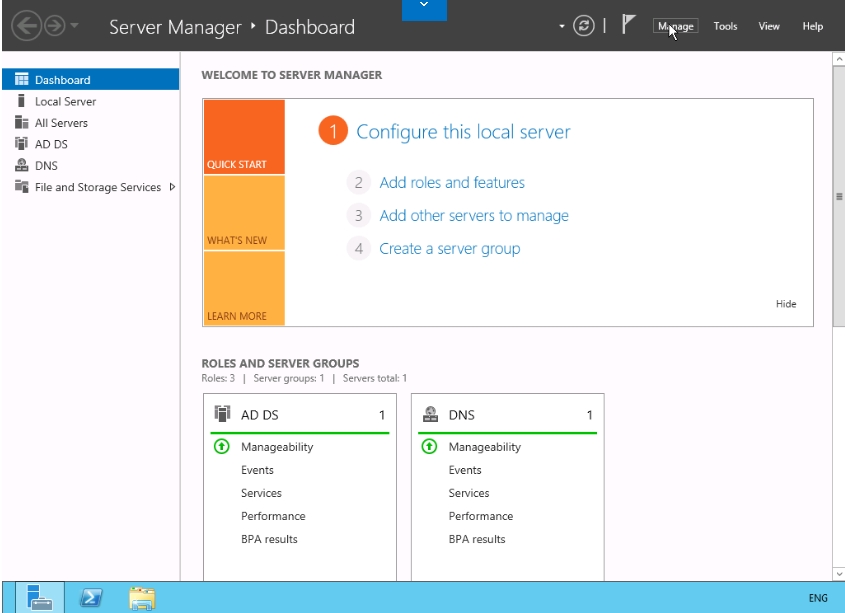Click the refresh dashboard icon
The image size is (845, 613).
coord(584,26)
